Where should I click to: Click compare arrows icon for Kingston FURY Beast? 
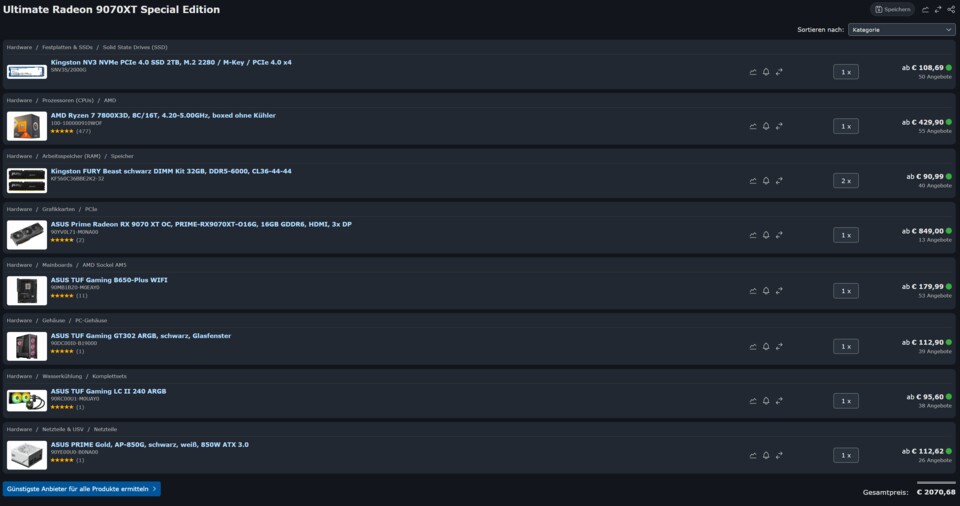pyautogui.click(x=779, y=181)
